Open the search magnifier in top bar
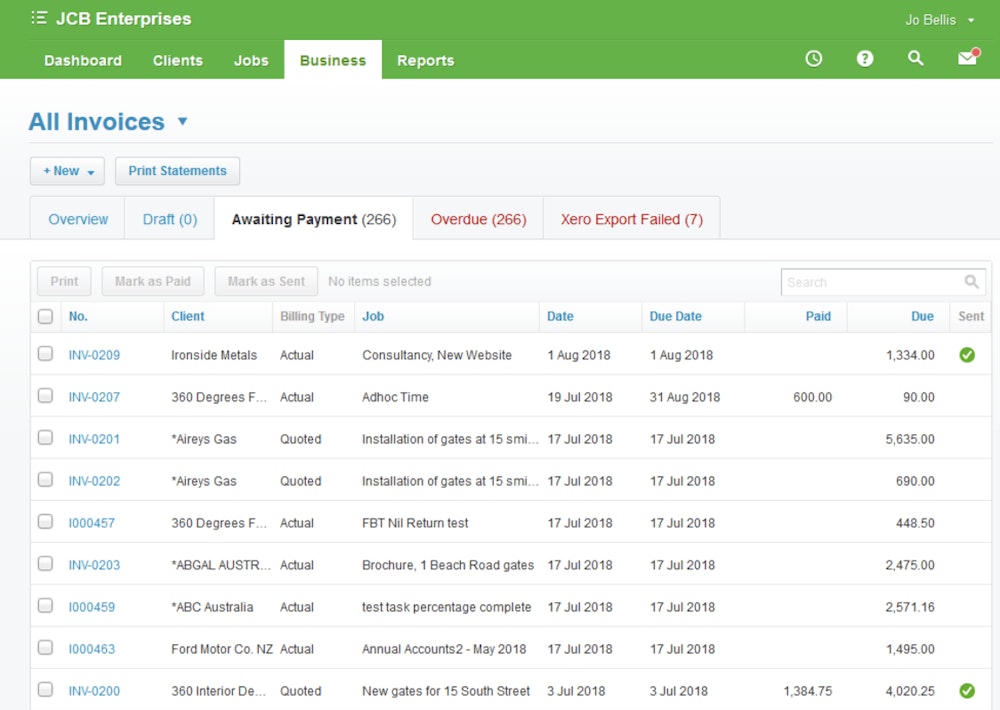Screen dimensions: 1000x710 [x=915, y=59]
